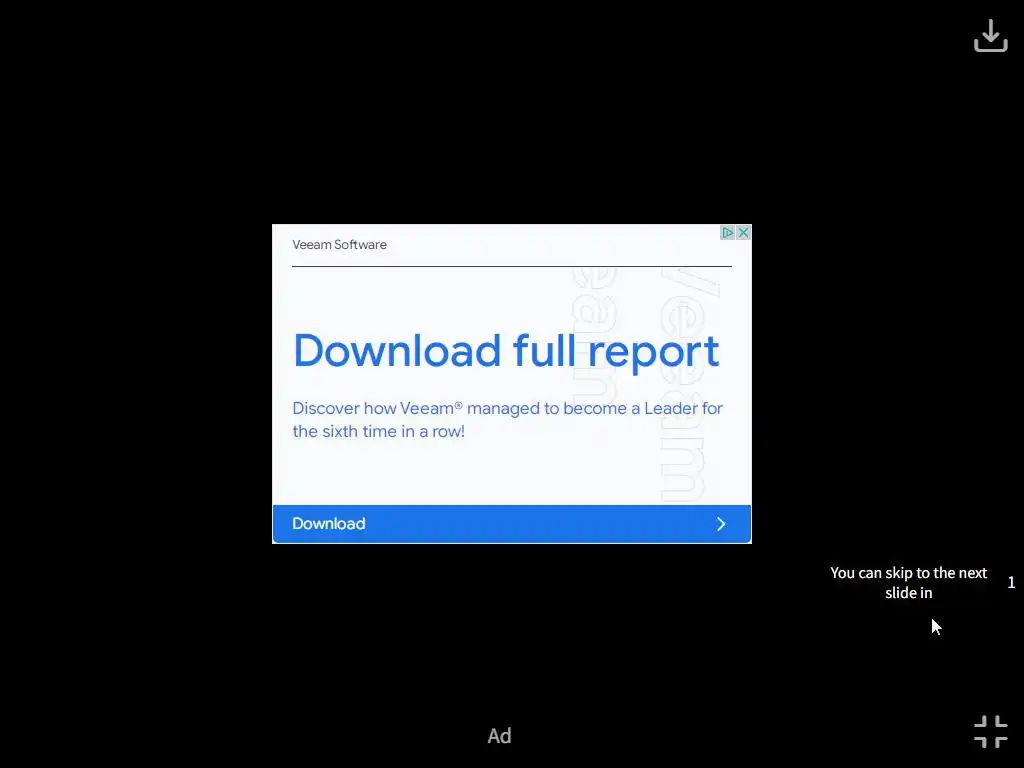Click the arrow chevron on the Download bar
This screenshot has height=768, width=1024.
point(721,524)
